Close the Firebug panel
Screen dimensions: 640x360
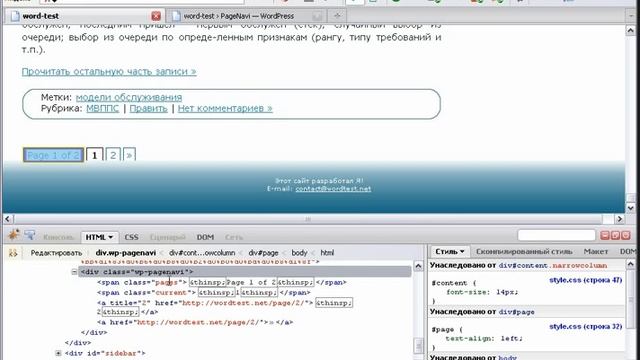(625, 235)
